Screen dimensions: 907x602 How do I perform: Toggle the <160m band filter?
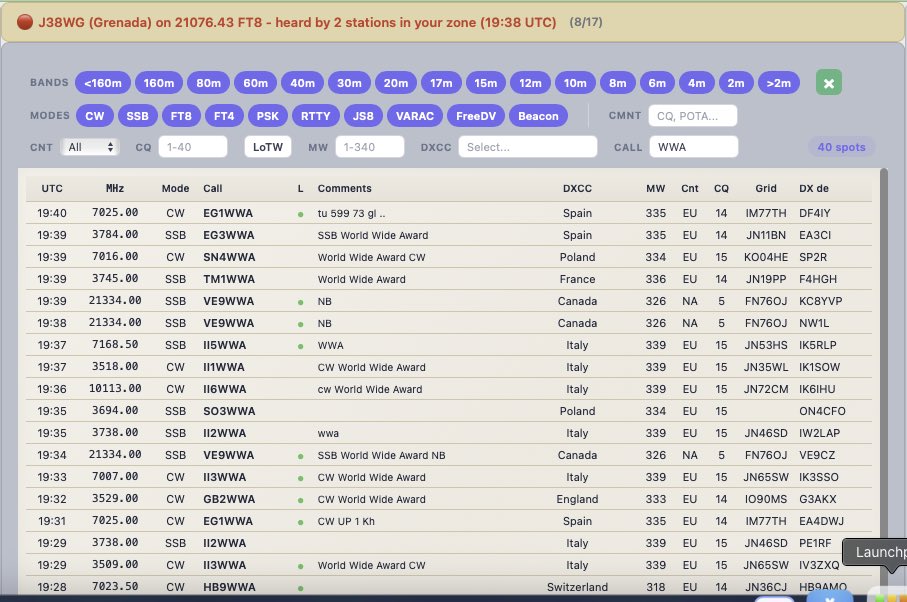tap(103, 83)
